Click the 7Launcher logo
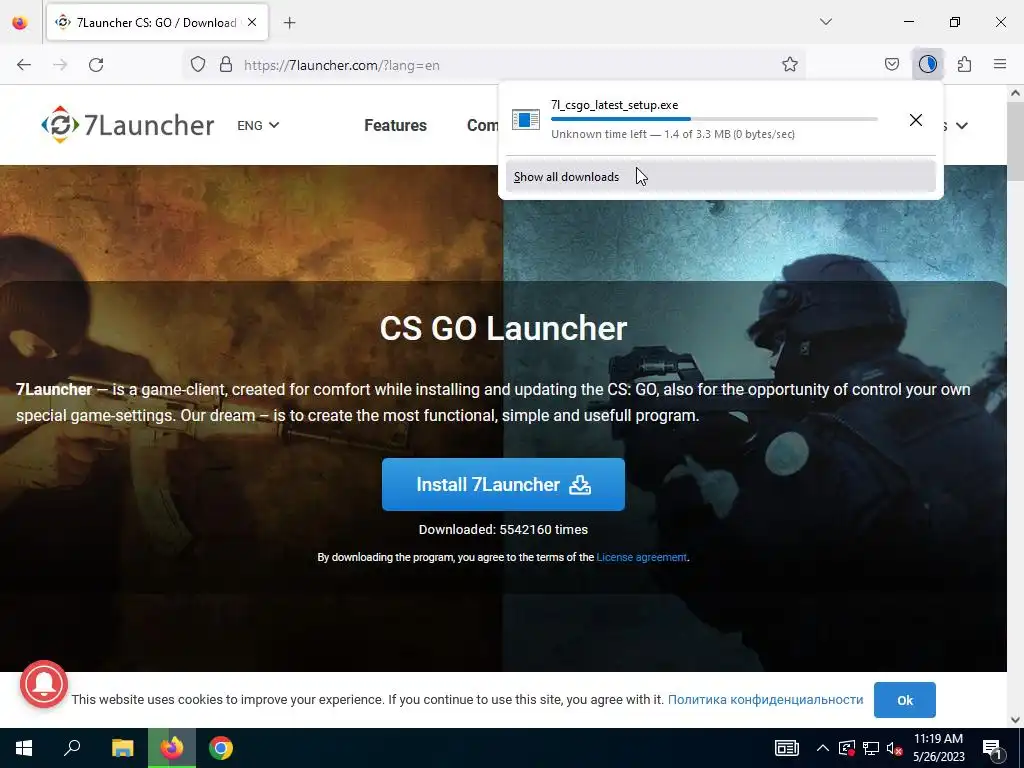 (x=128, y=125)
